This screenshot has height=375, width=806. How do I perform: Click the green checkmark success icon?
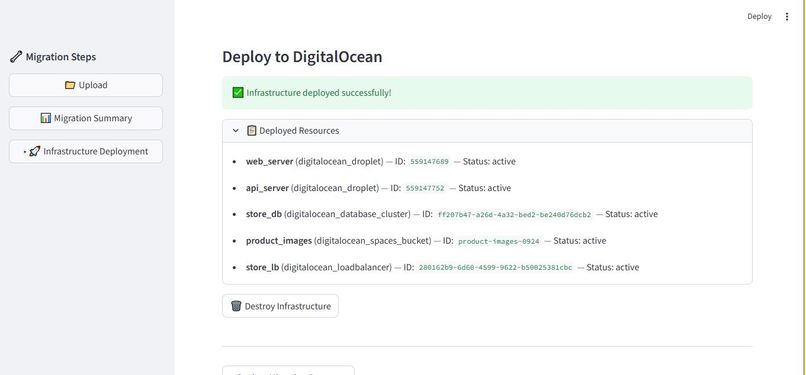(x=237, y=93)
